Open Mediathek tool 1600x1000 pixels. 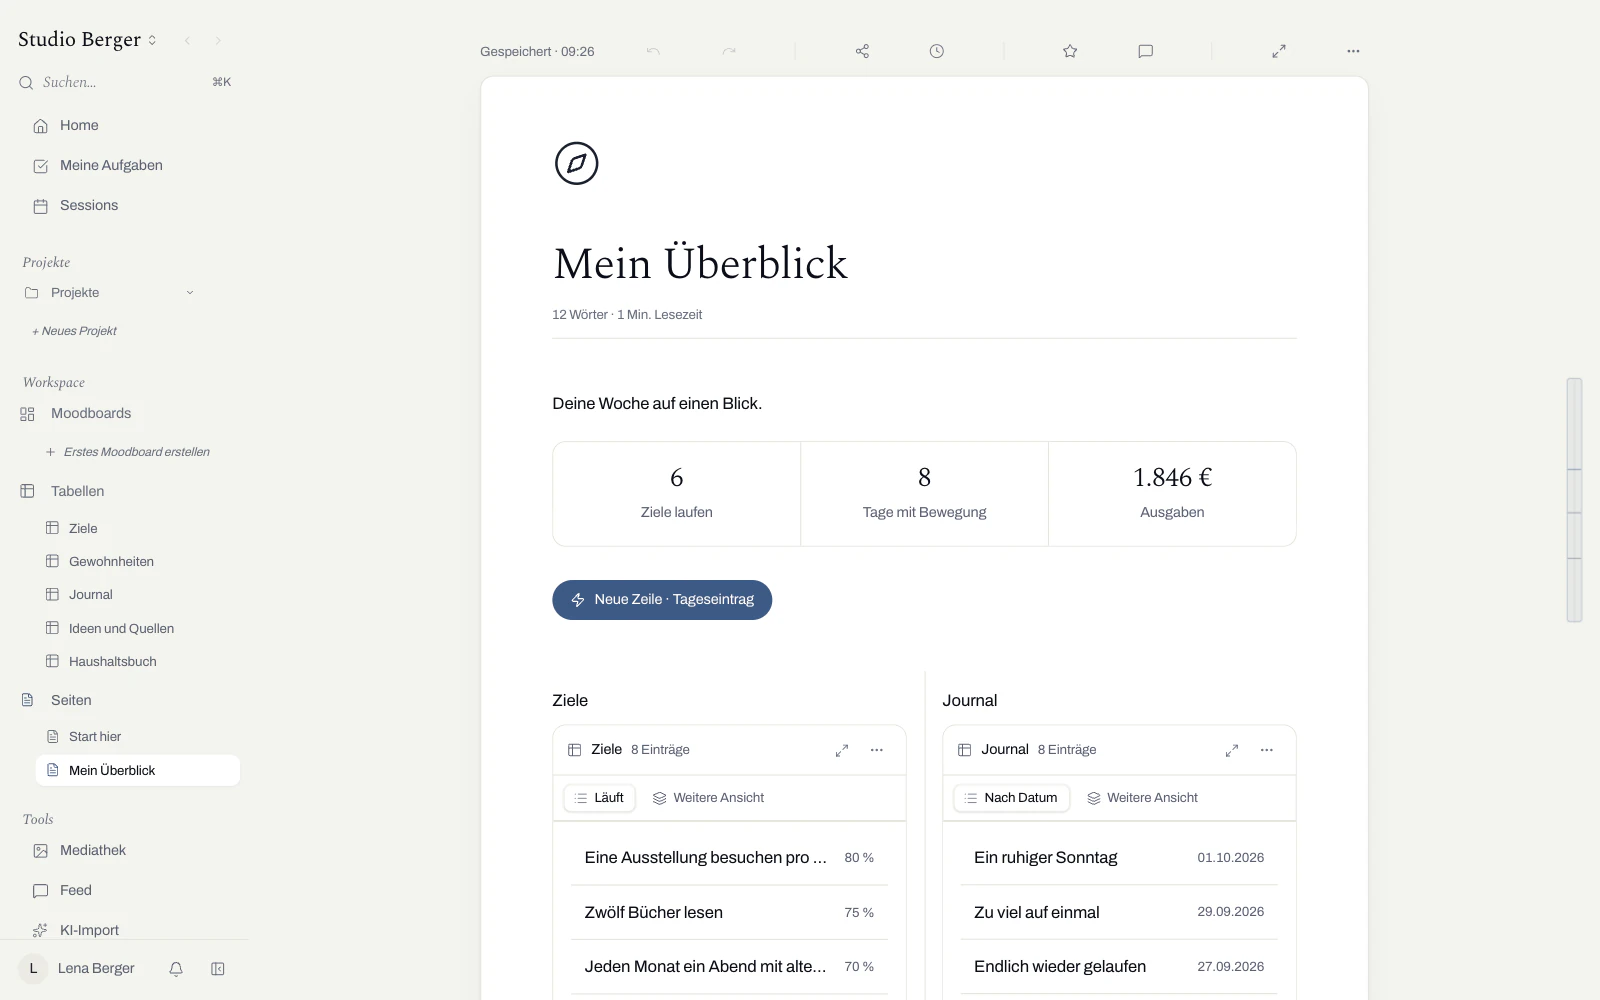pyautogui.click(x=92, y=851)
